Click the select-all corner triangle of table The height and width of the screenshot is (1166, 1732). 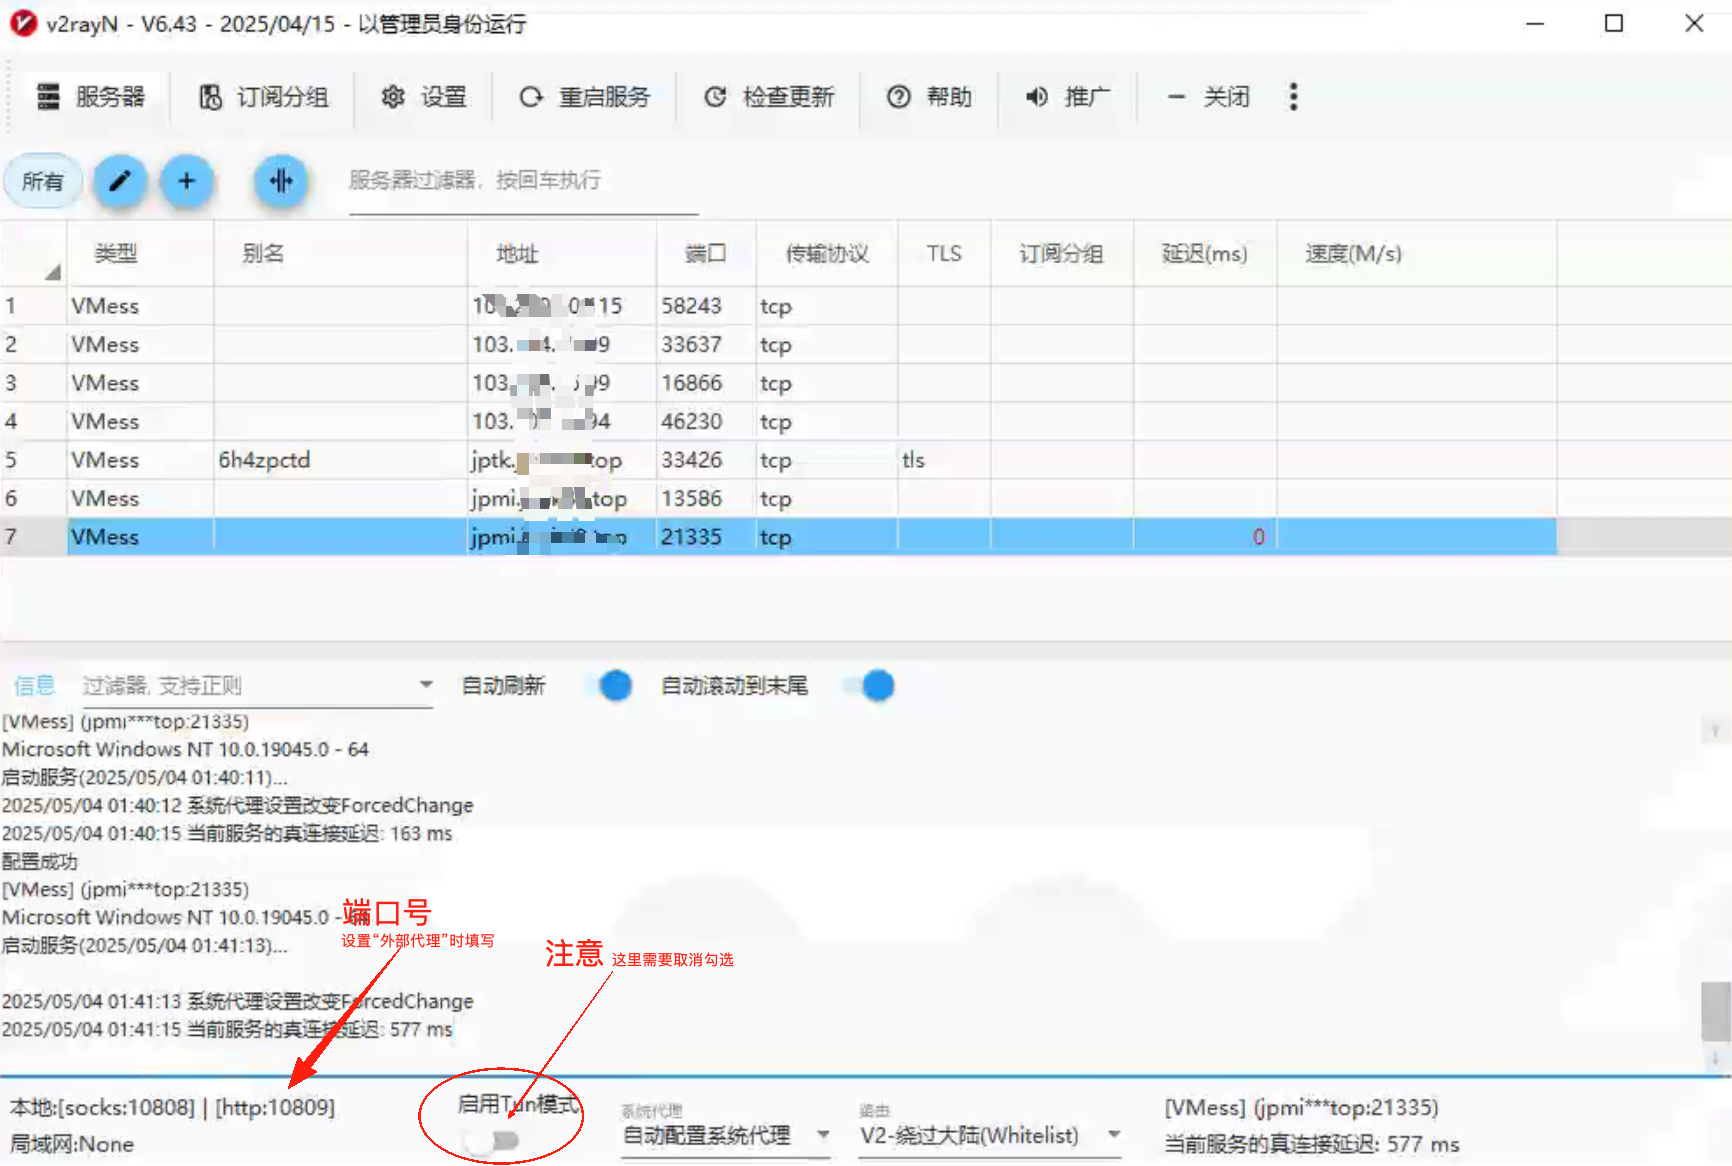point(52,272)
